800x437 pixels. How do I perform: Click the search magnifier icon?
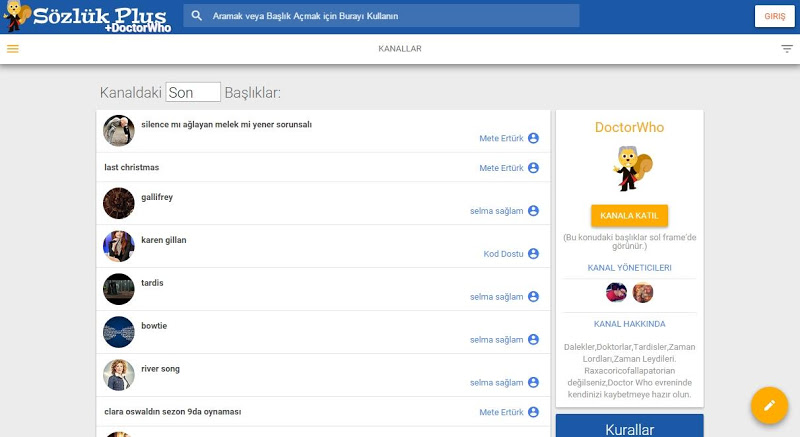pyautogui.click(x=197, y=16)
